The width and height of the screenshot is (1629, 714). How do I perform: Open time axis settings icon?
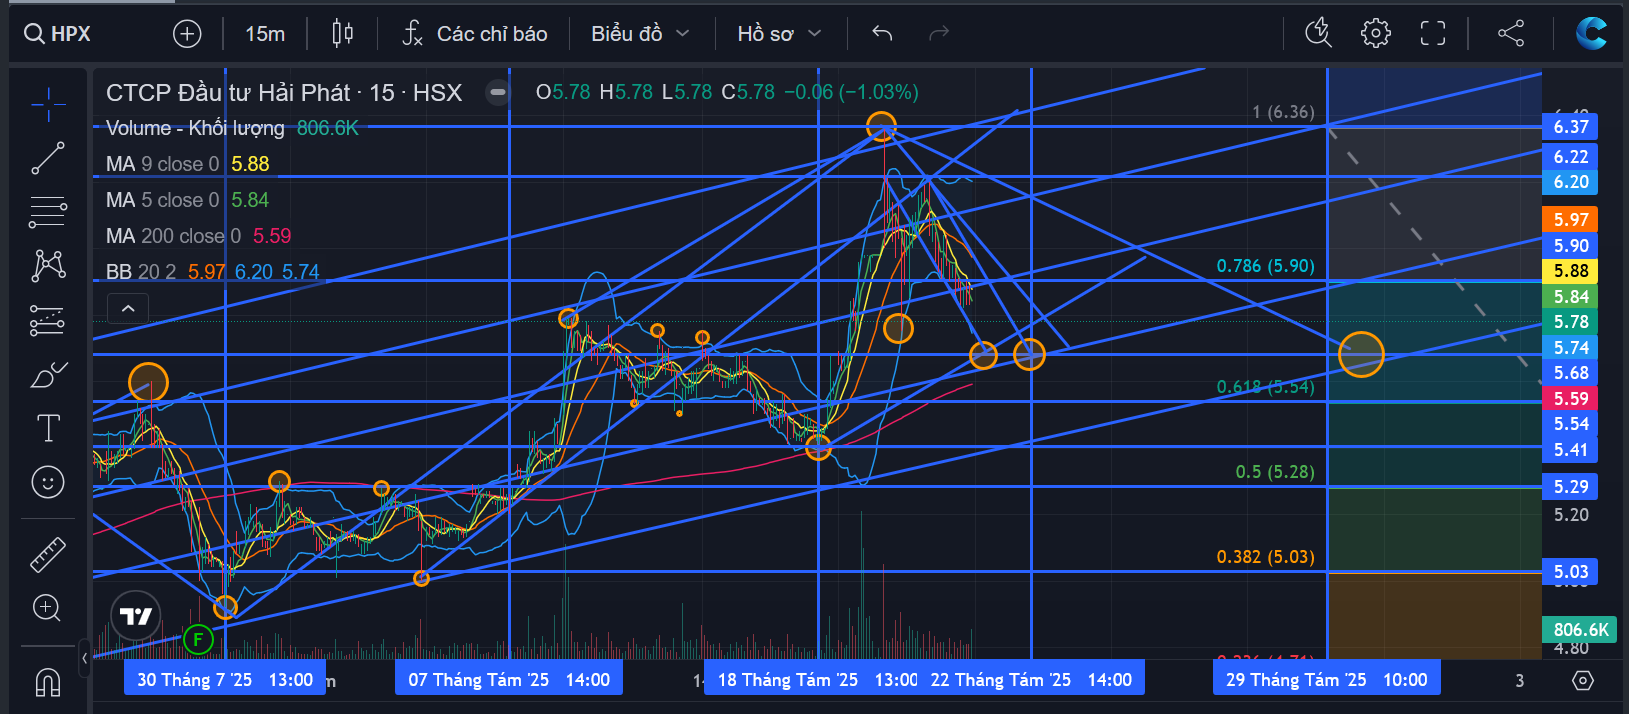[x=1582, y=680]
